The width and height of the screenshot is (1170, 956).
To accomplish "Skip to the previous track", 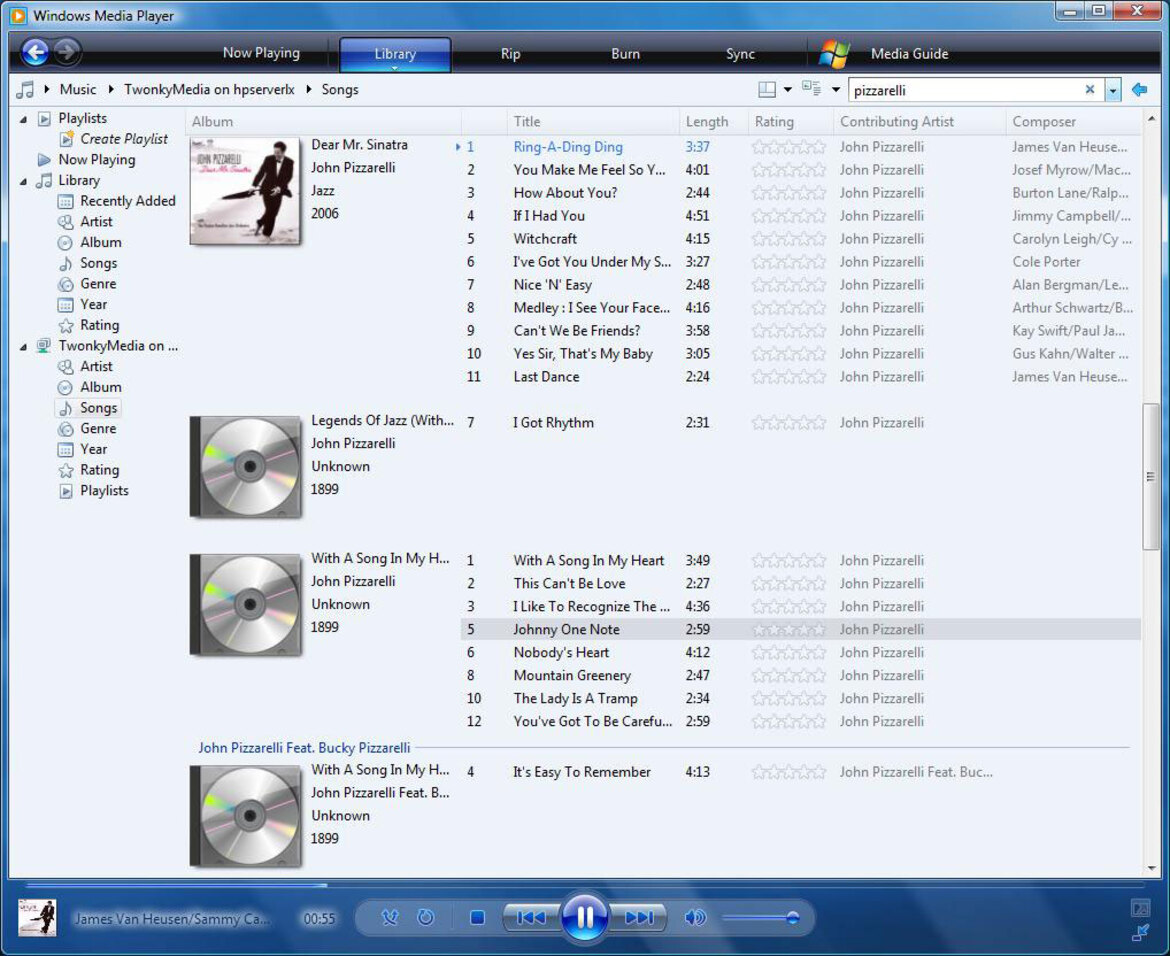I will [x=531, y=917].
